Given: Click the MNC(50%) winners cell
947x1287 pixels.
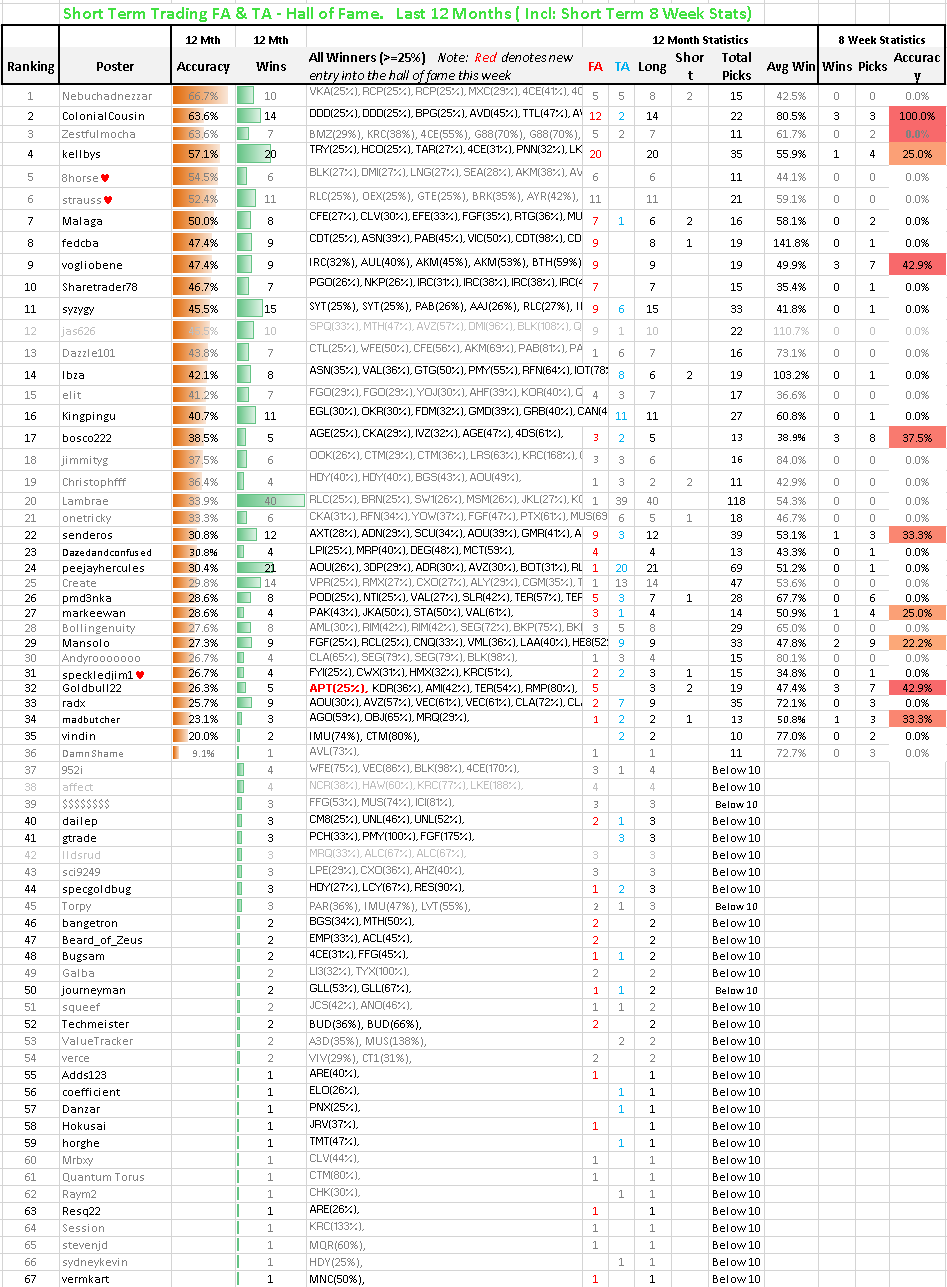Looking at the screenshot, I should (446, 1279).
